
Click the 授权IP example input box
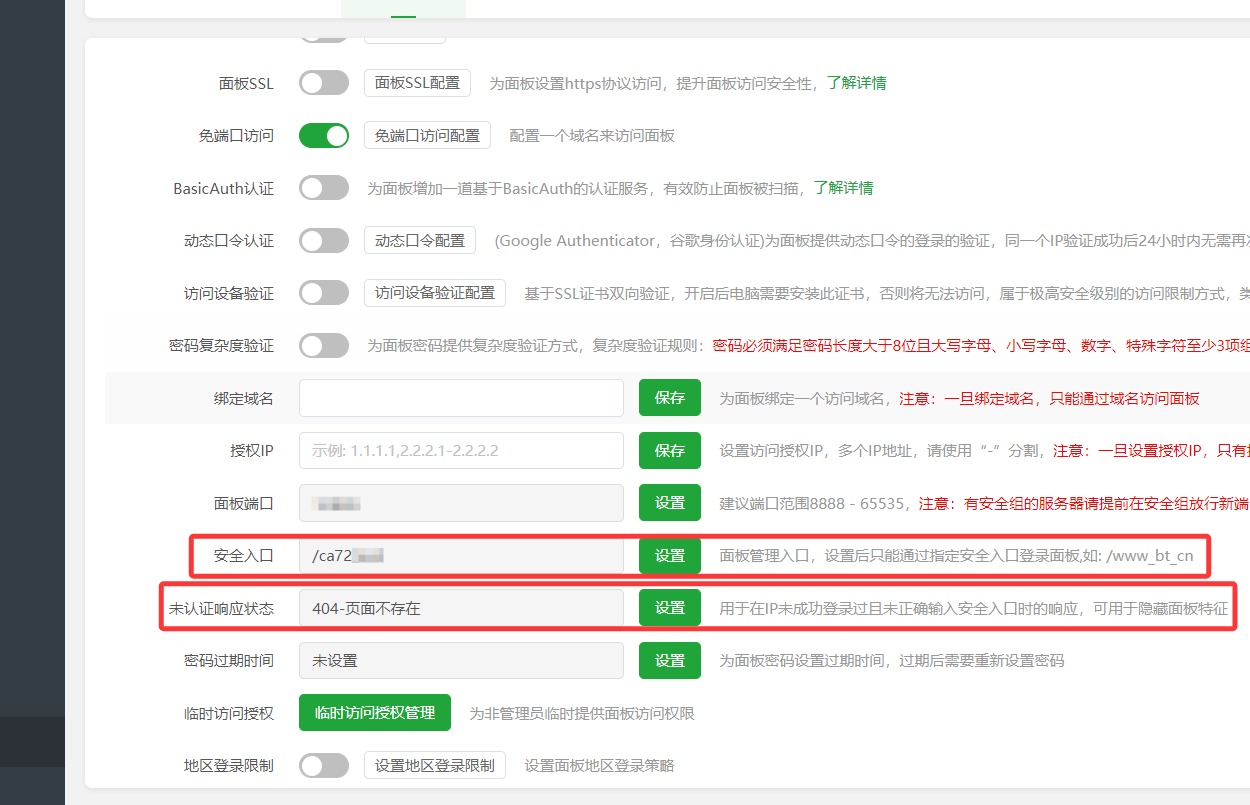tap(460, 450)
